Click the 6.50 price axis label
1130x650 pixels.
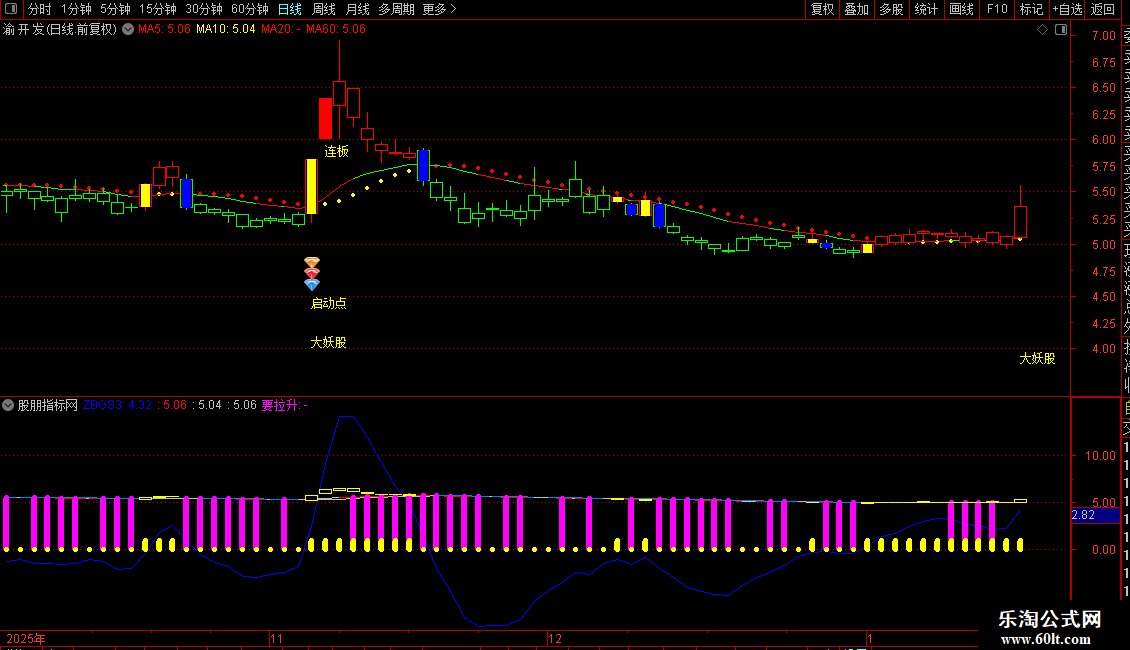tap(1103, 88)
